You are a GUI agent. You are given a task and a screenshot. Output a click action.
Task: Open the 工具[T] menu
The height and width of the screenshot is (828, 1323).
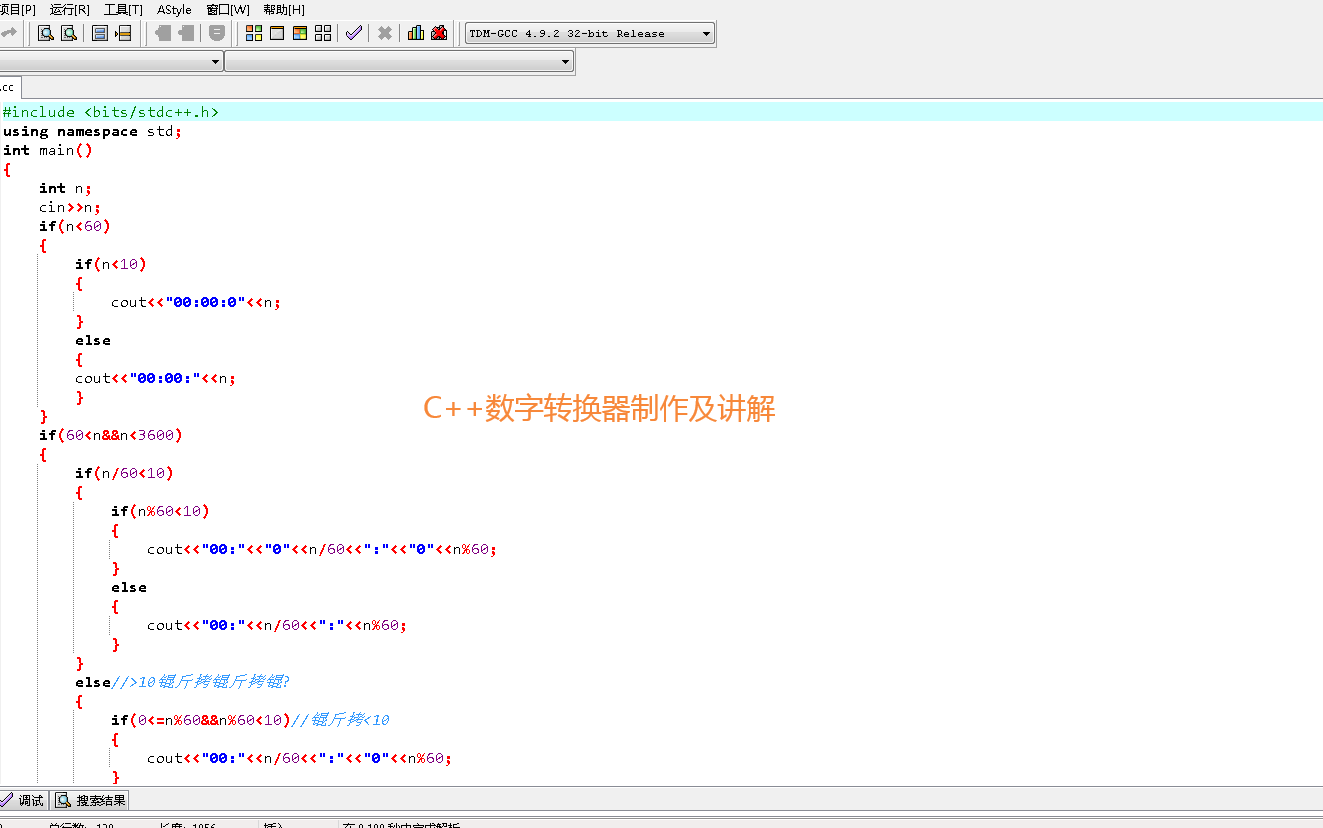pos(122,9)
